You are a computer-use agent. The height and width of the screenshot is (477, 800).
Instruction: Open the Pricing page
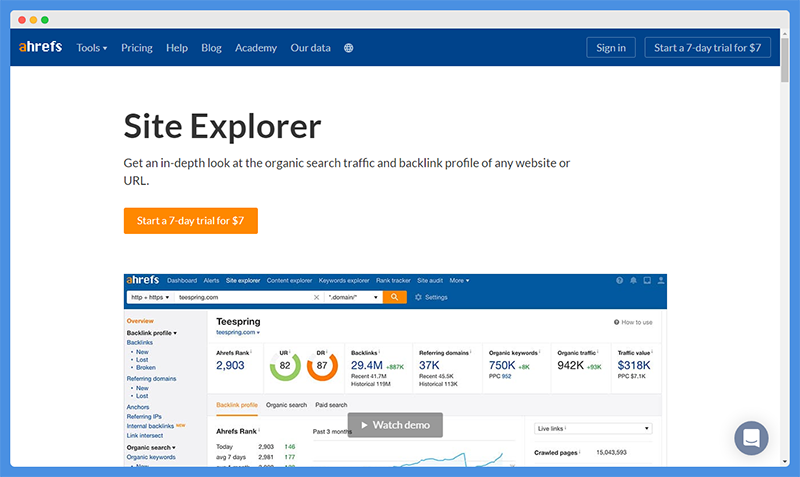pos(137,48)
